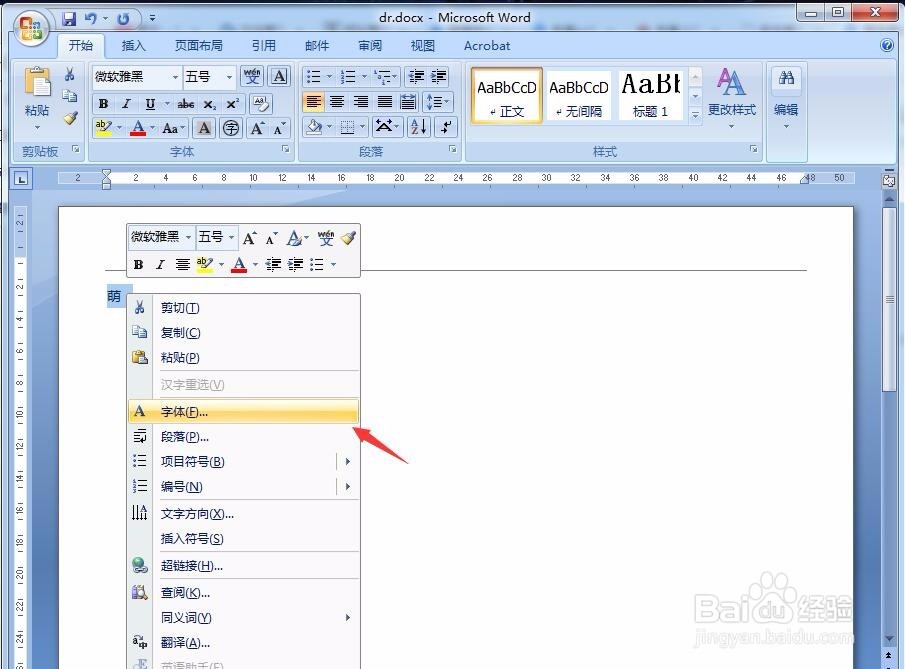This screenshot has width=905, height=669.
Task: Apply character border in ribbon
Action: coord(279,76)
